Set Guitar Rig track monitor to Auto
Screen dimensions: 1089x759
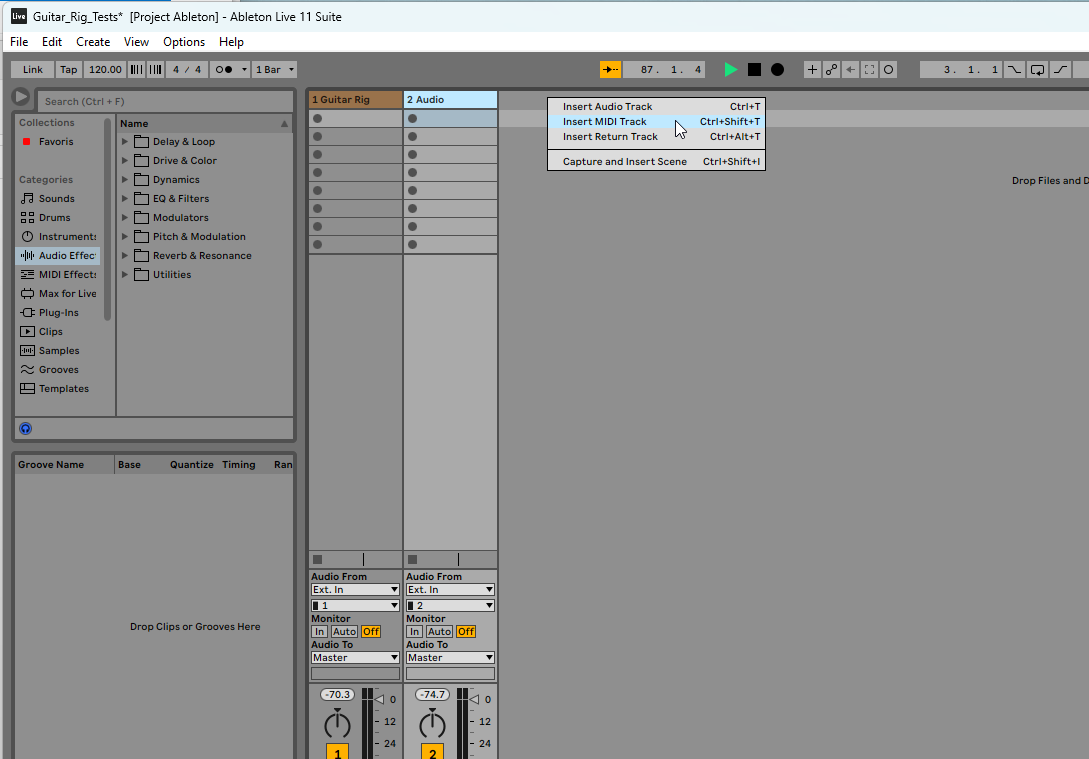[x=344, y=631]
